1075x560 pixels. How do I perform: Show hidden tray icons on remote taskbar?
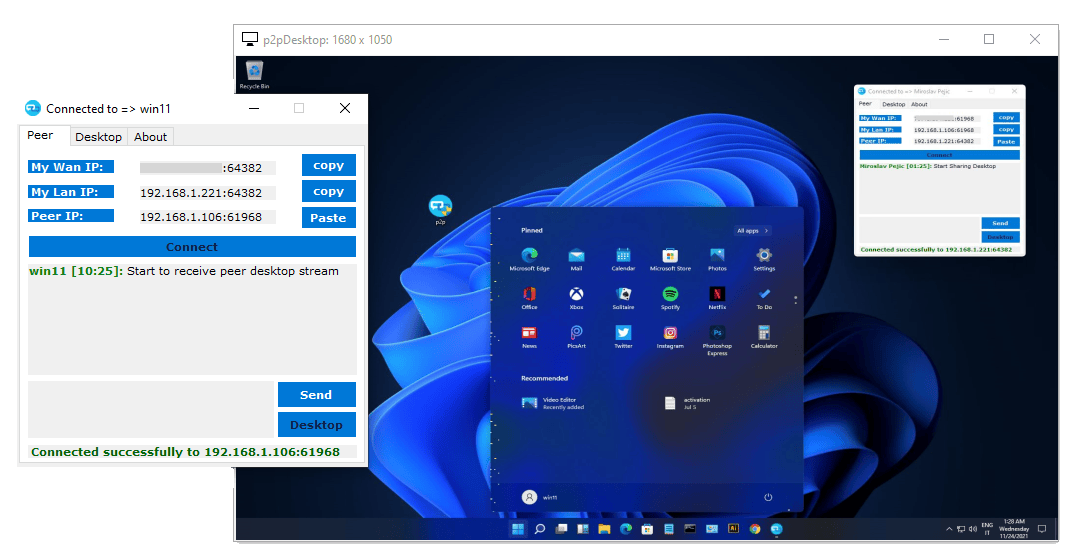(949, 529)
